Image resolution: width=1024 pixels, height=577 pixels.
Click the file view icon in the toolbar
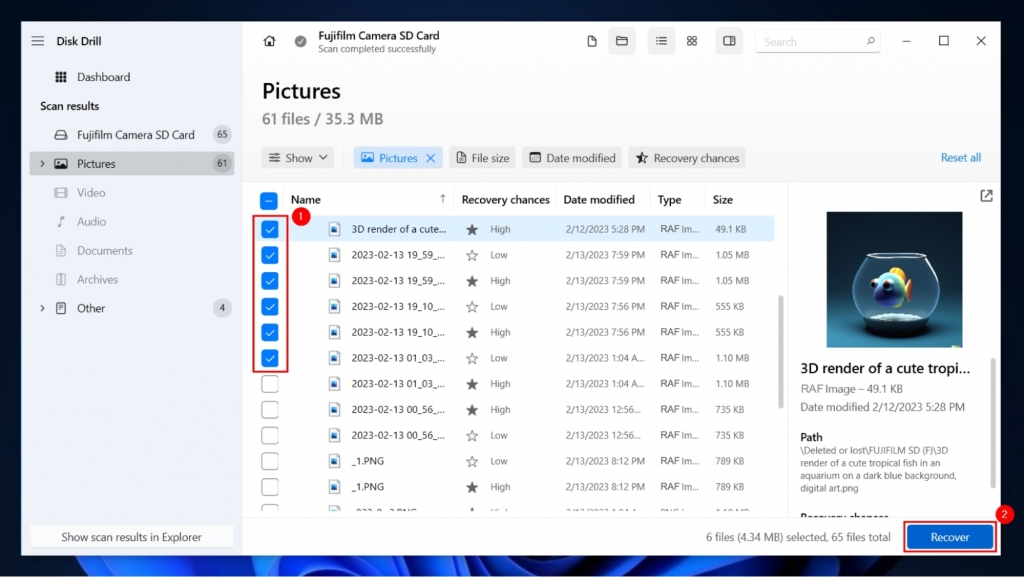[592, 40]
